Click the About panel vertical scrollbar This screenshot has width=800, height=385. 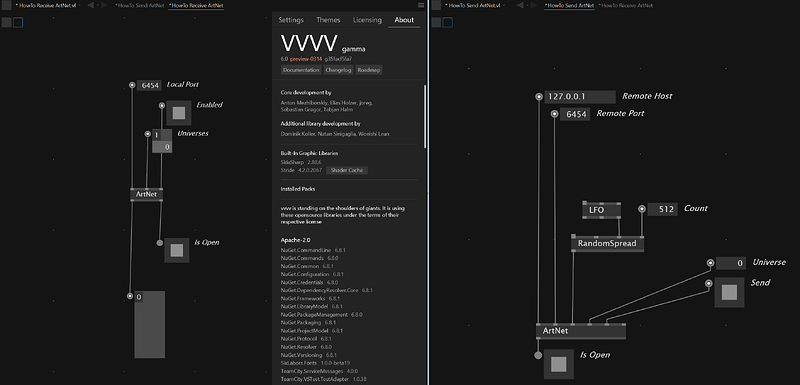tap(424, 116)
